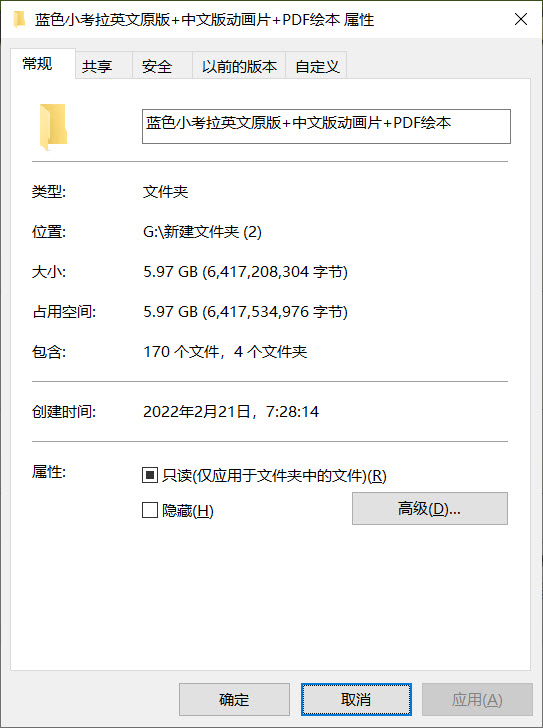
Task: Click the 类型: label
Action: tap(49, 191)
